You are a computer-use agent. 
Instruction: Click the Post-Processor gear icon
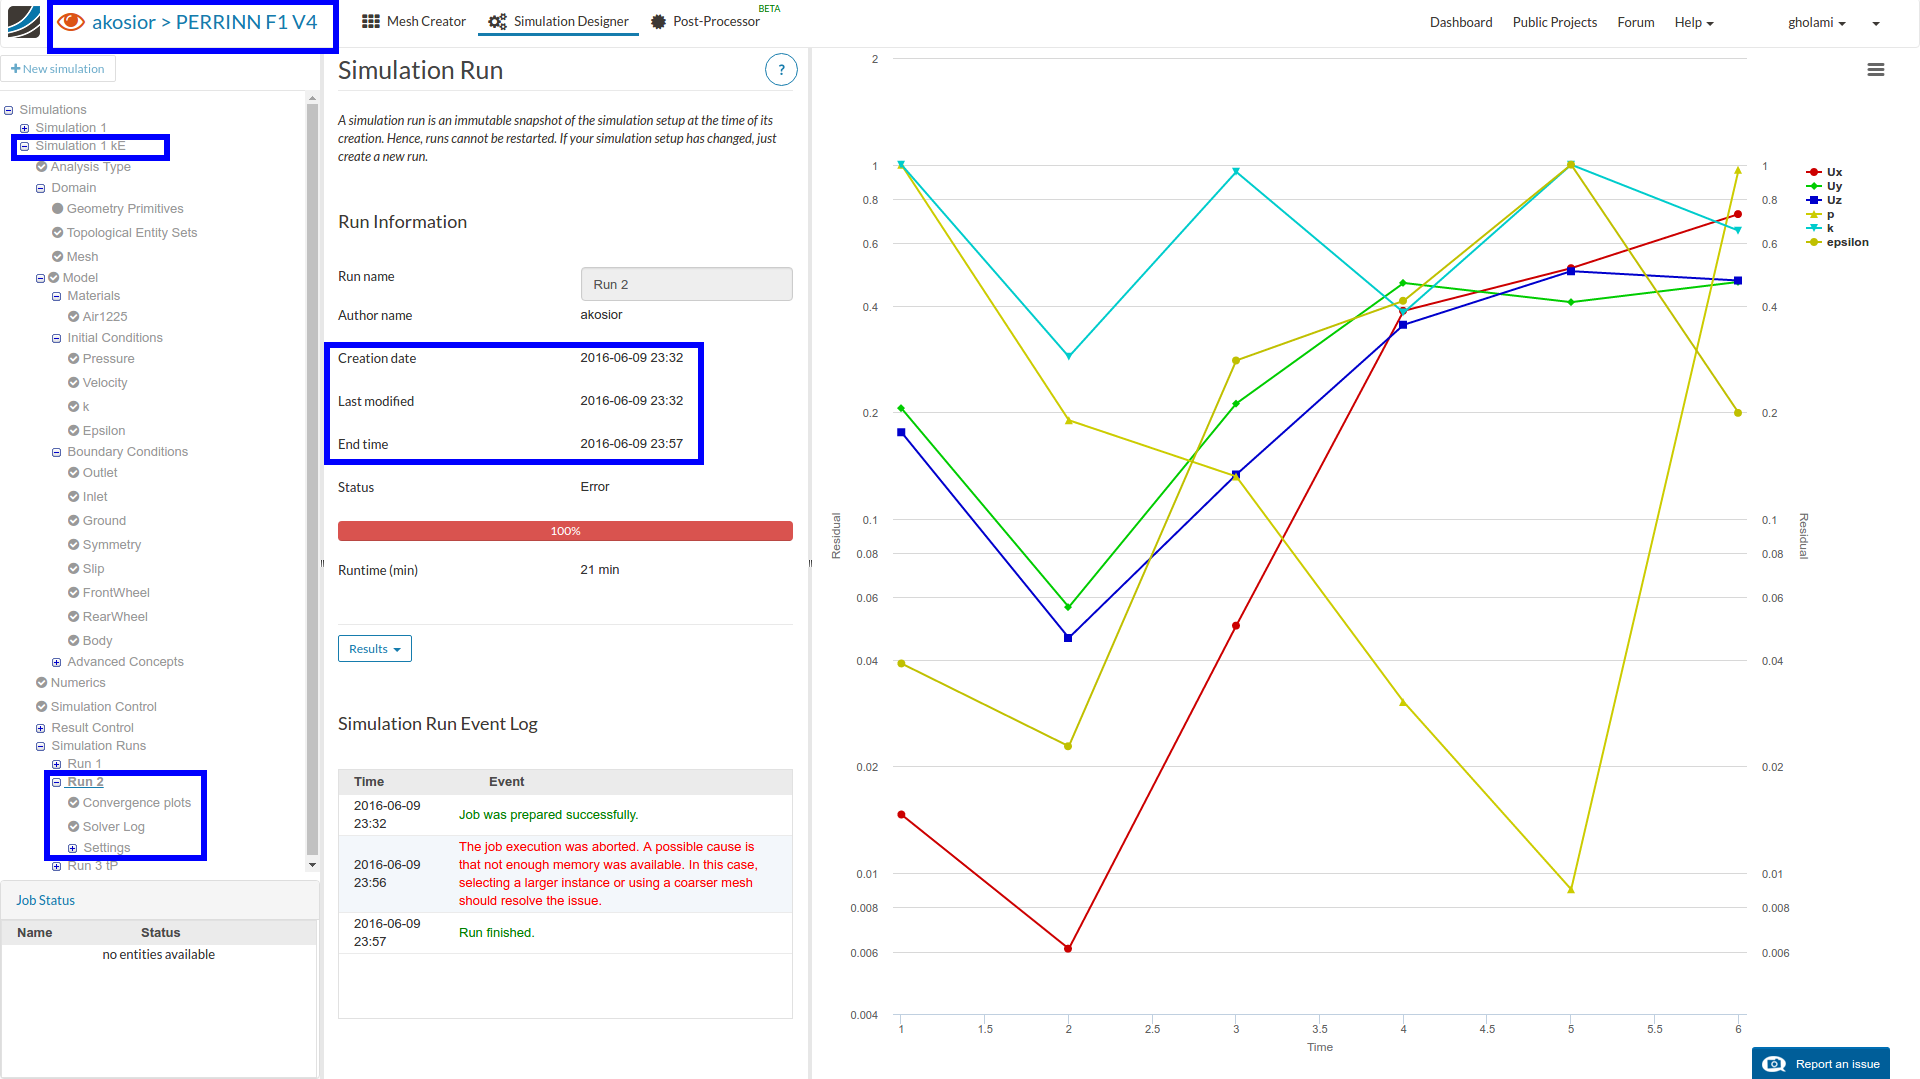coord(658,21)
